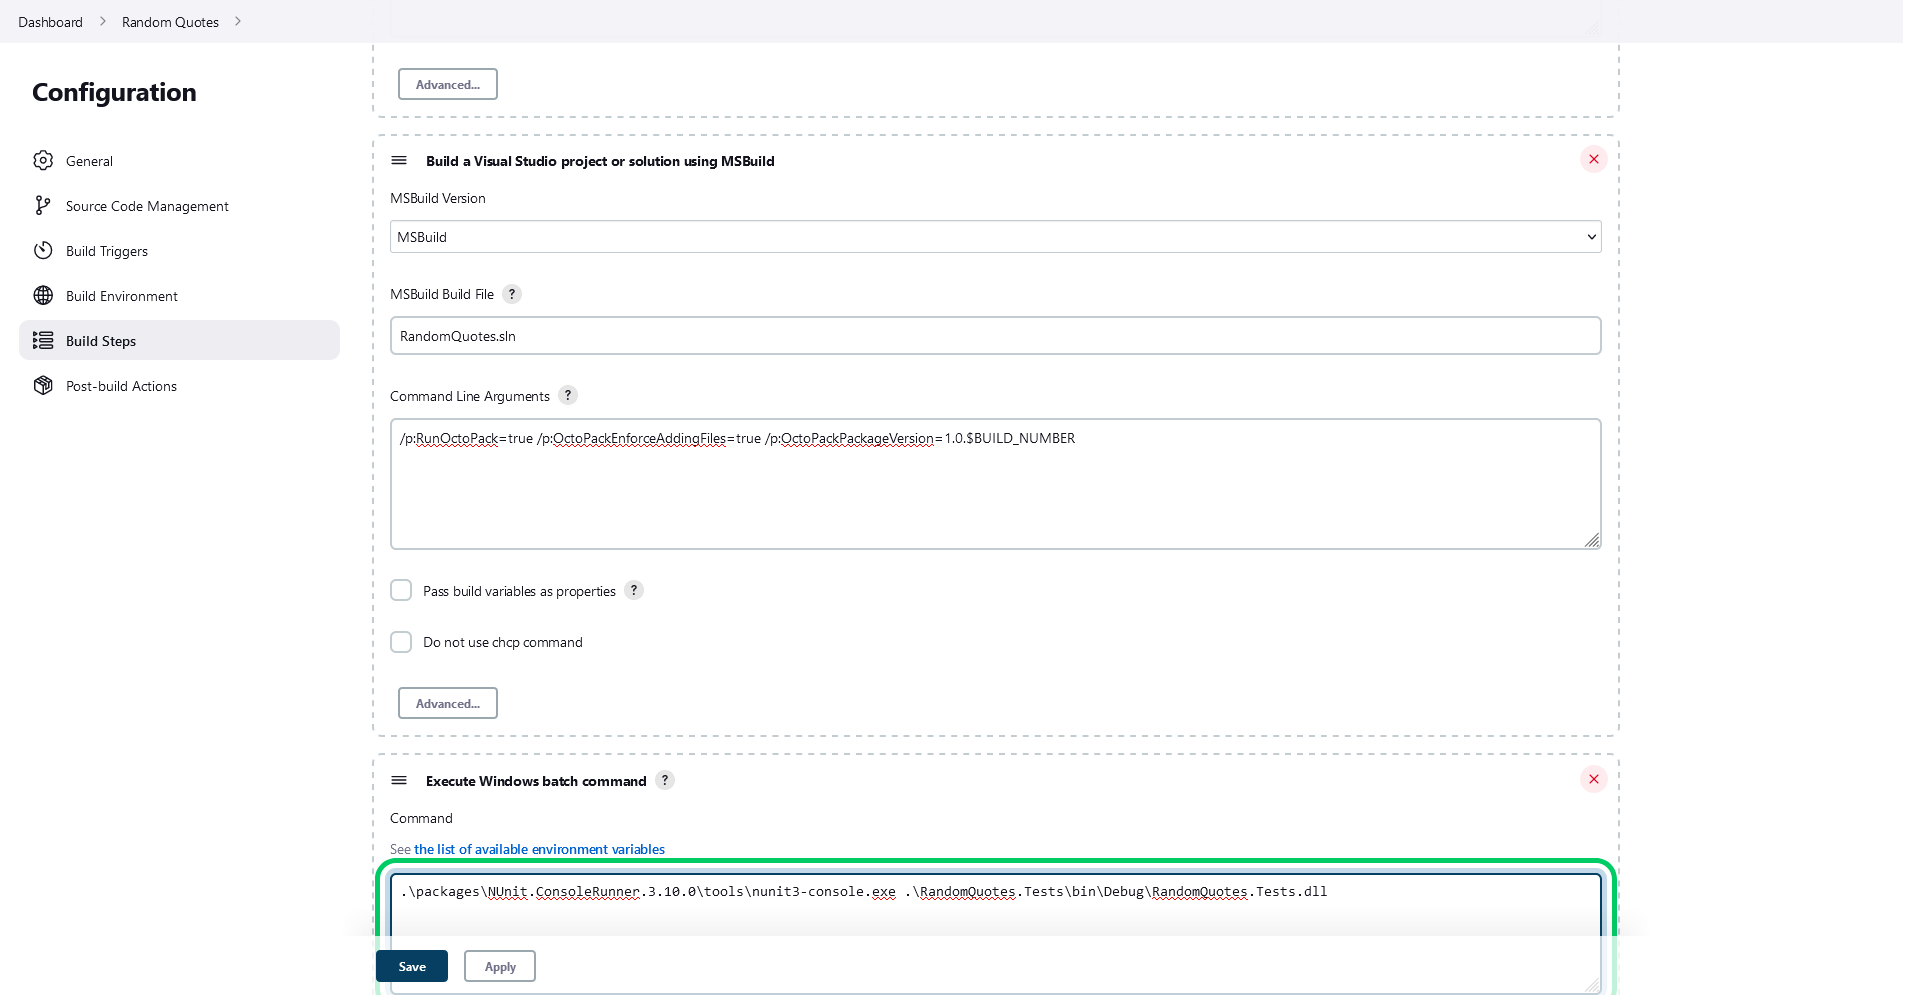Image resolution: width=1920 pixels, height=995 pixels.
Task: Click the Build Environment globe icon
Action: [x=43, y=295]
